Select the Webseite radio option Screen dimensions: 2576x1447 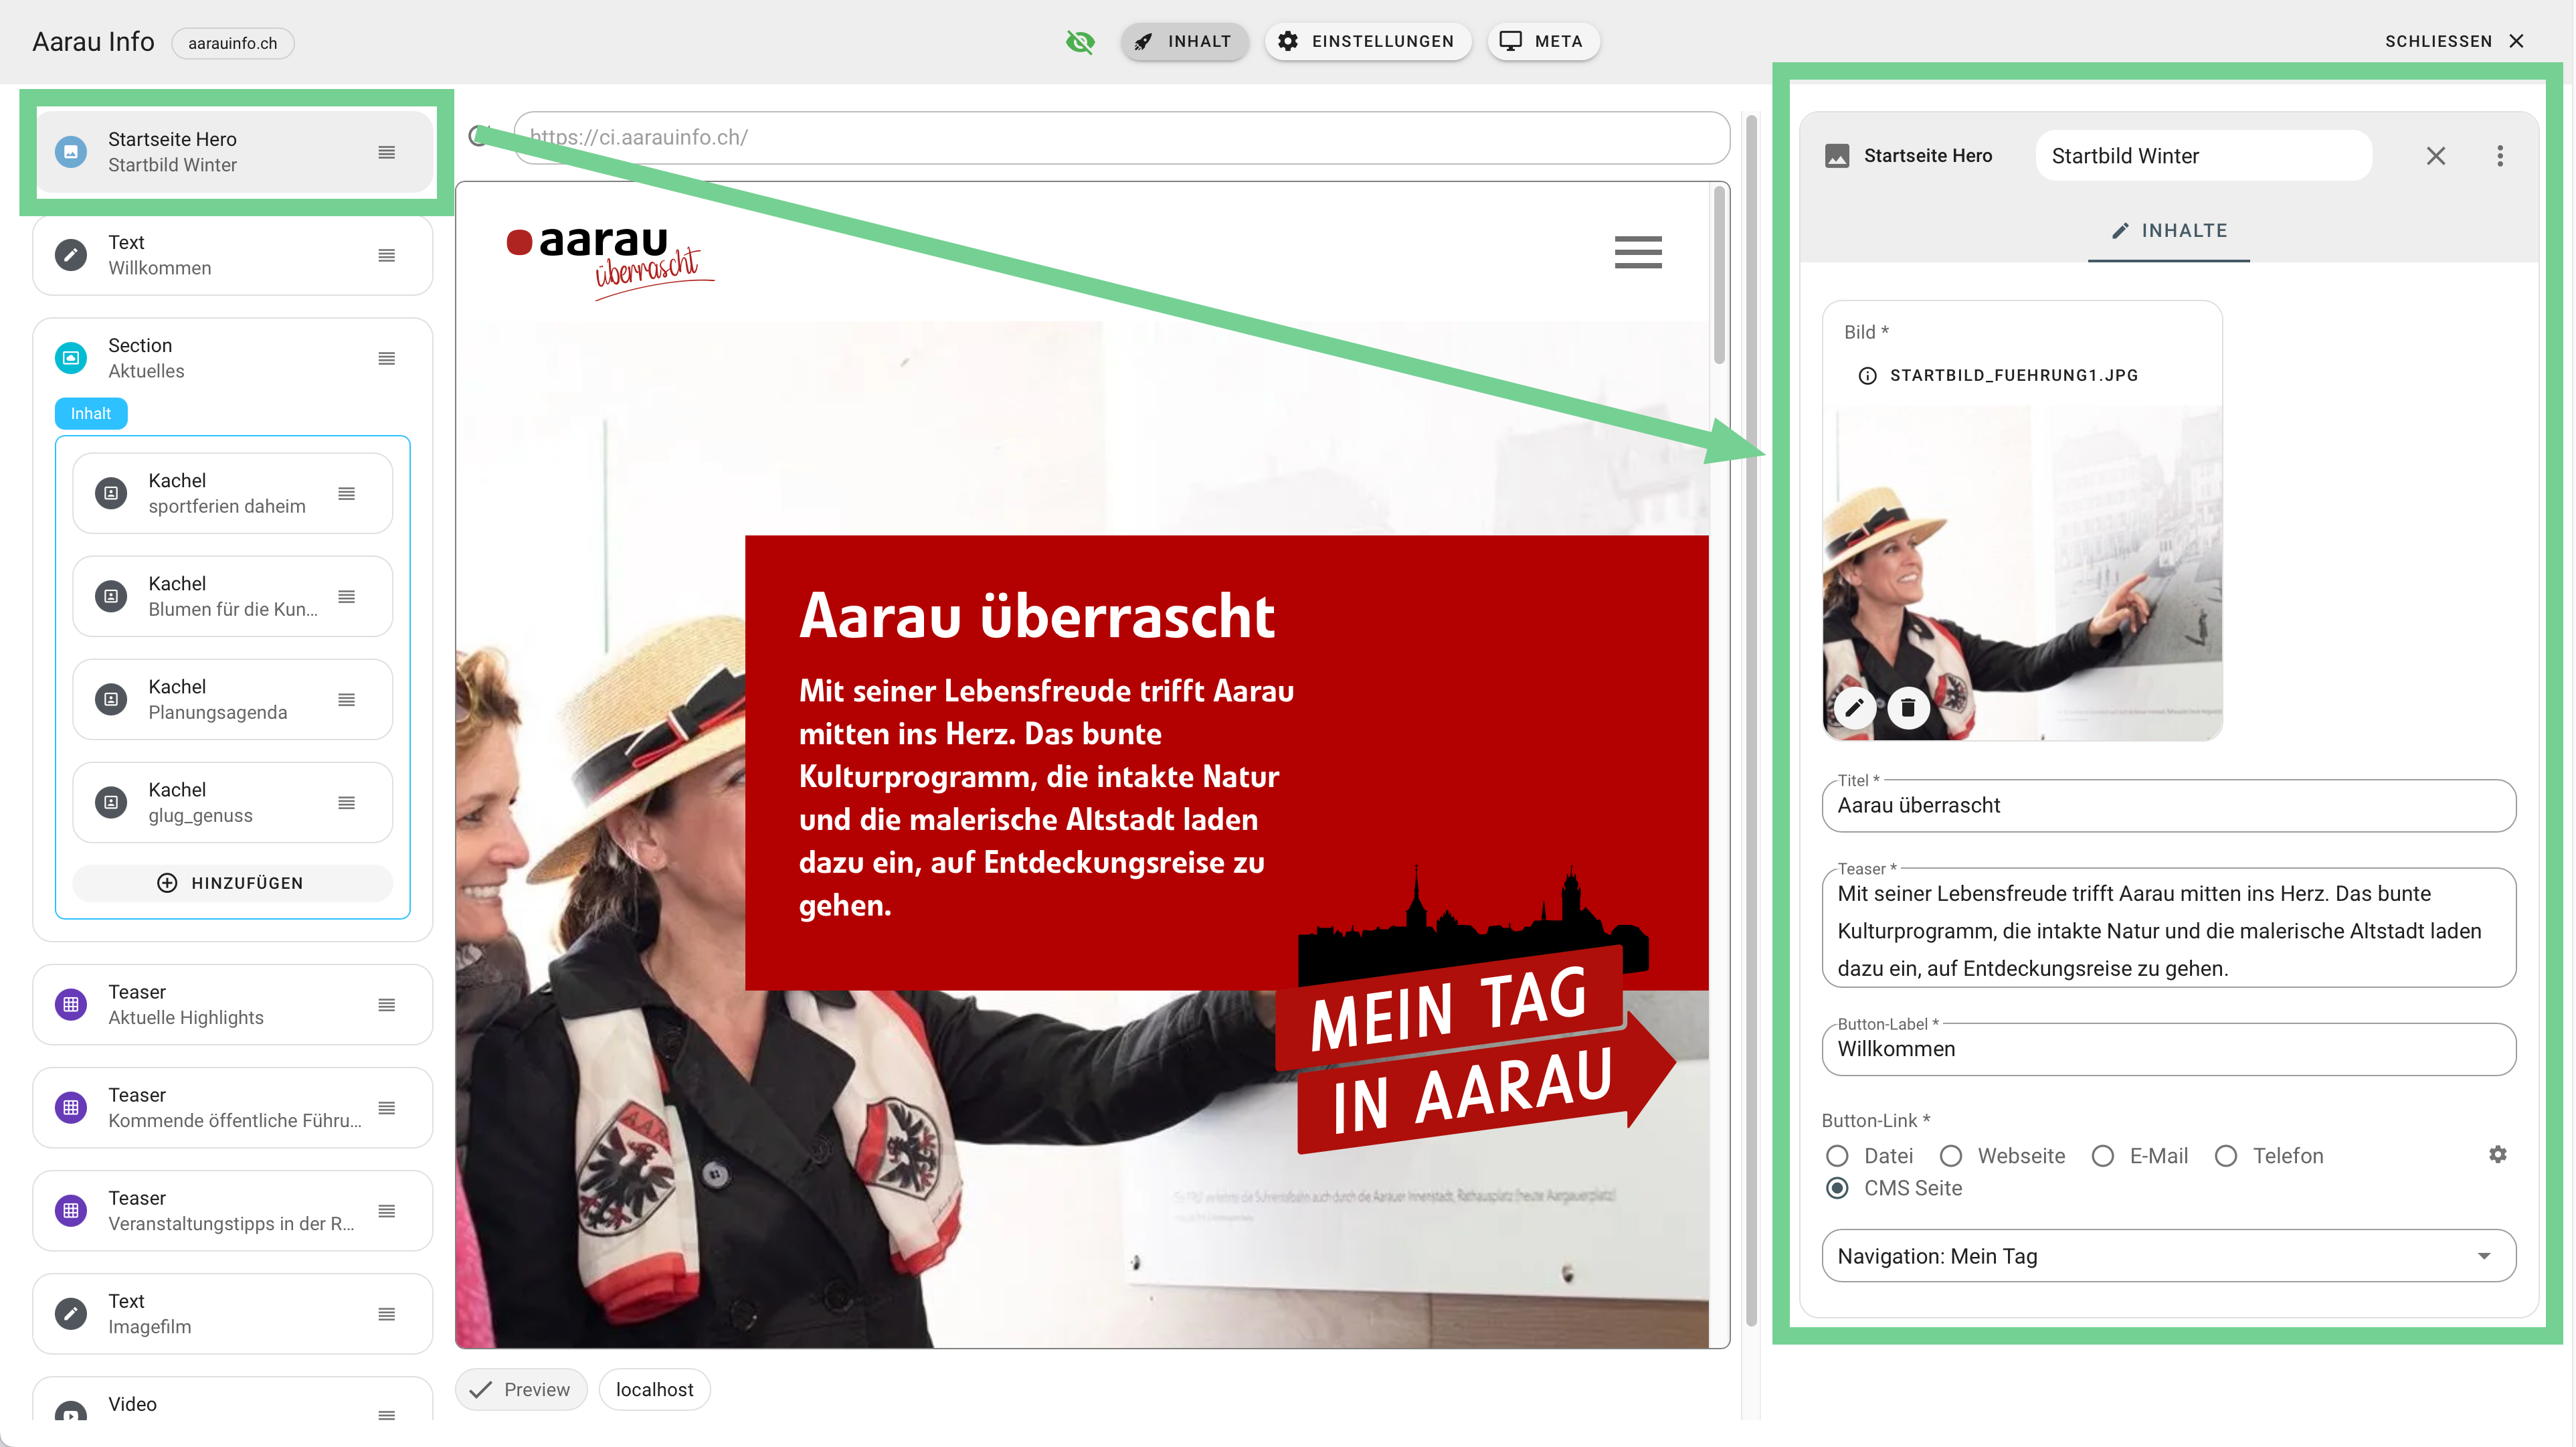(x=1950, y=1156)
